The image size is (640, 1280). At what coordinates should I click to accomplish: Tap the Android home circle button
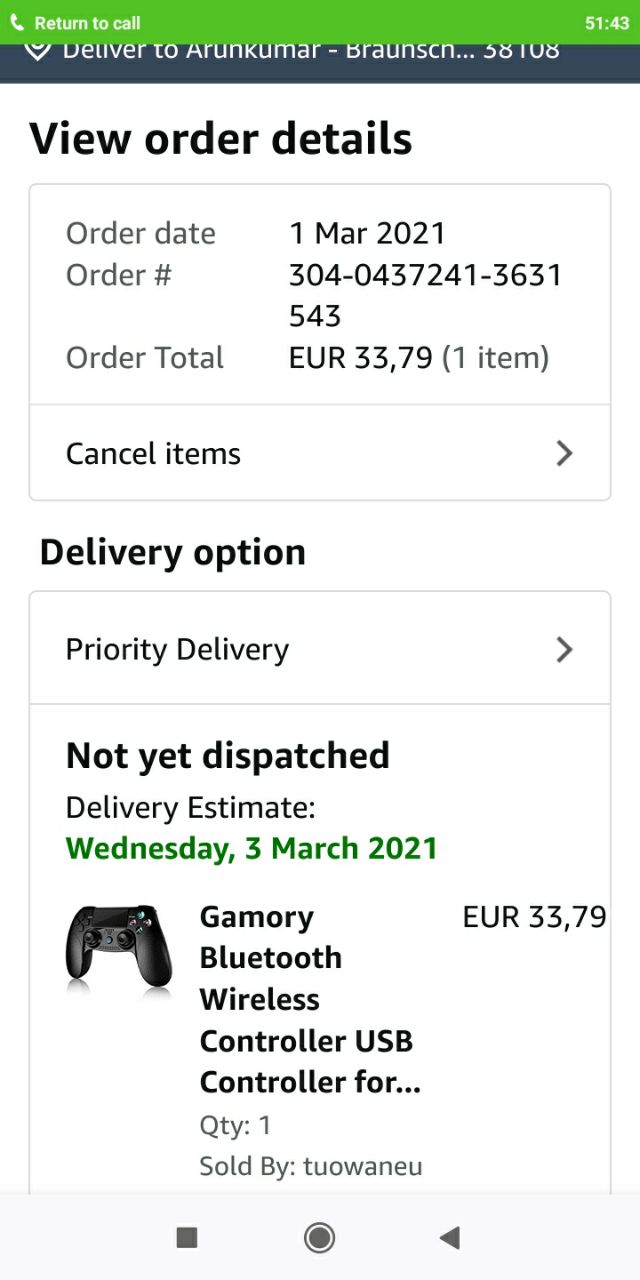[319, 1238]
